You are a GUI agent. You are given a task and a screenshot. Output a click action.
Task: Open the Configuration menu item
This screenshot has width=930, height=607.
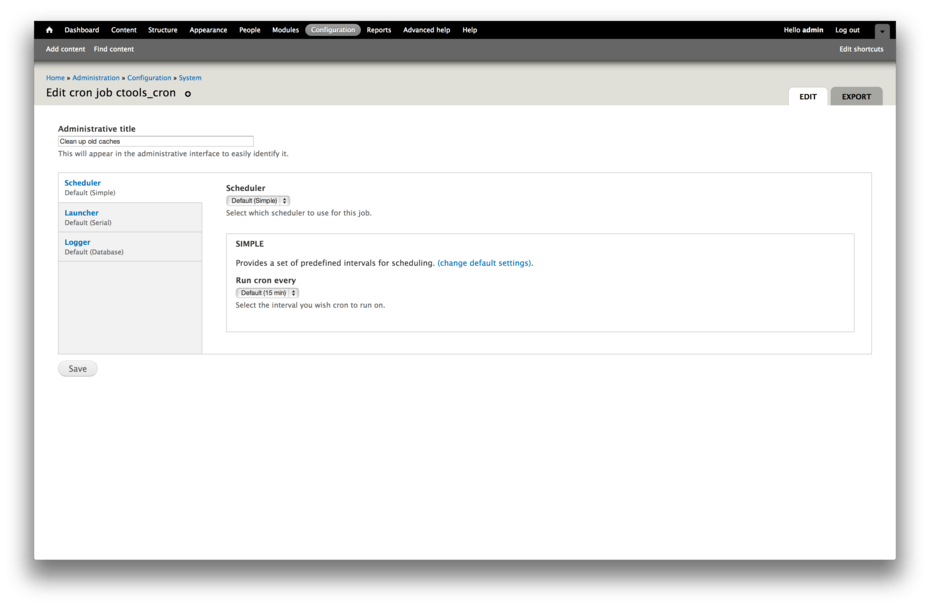tap(333, 30)
